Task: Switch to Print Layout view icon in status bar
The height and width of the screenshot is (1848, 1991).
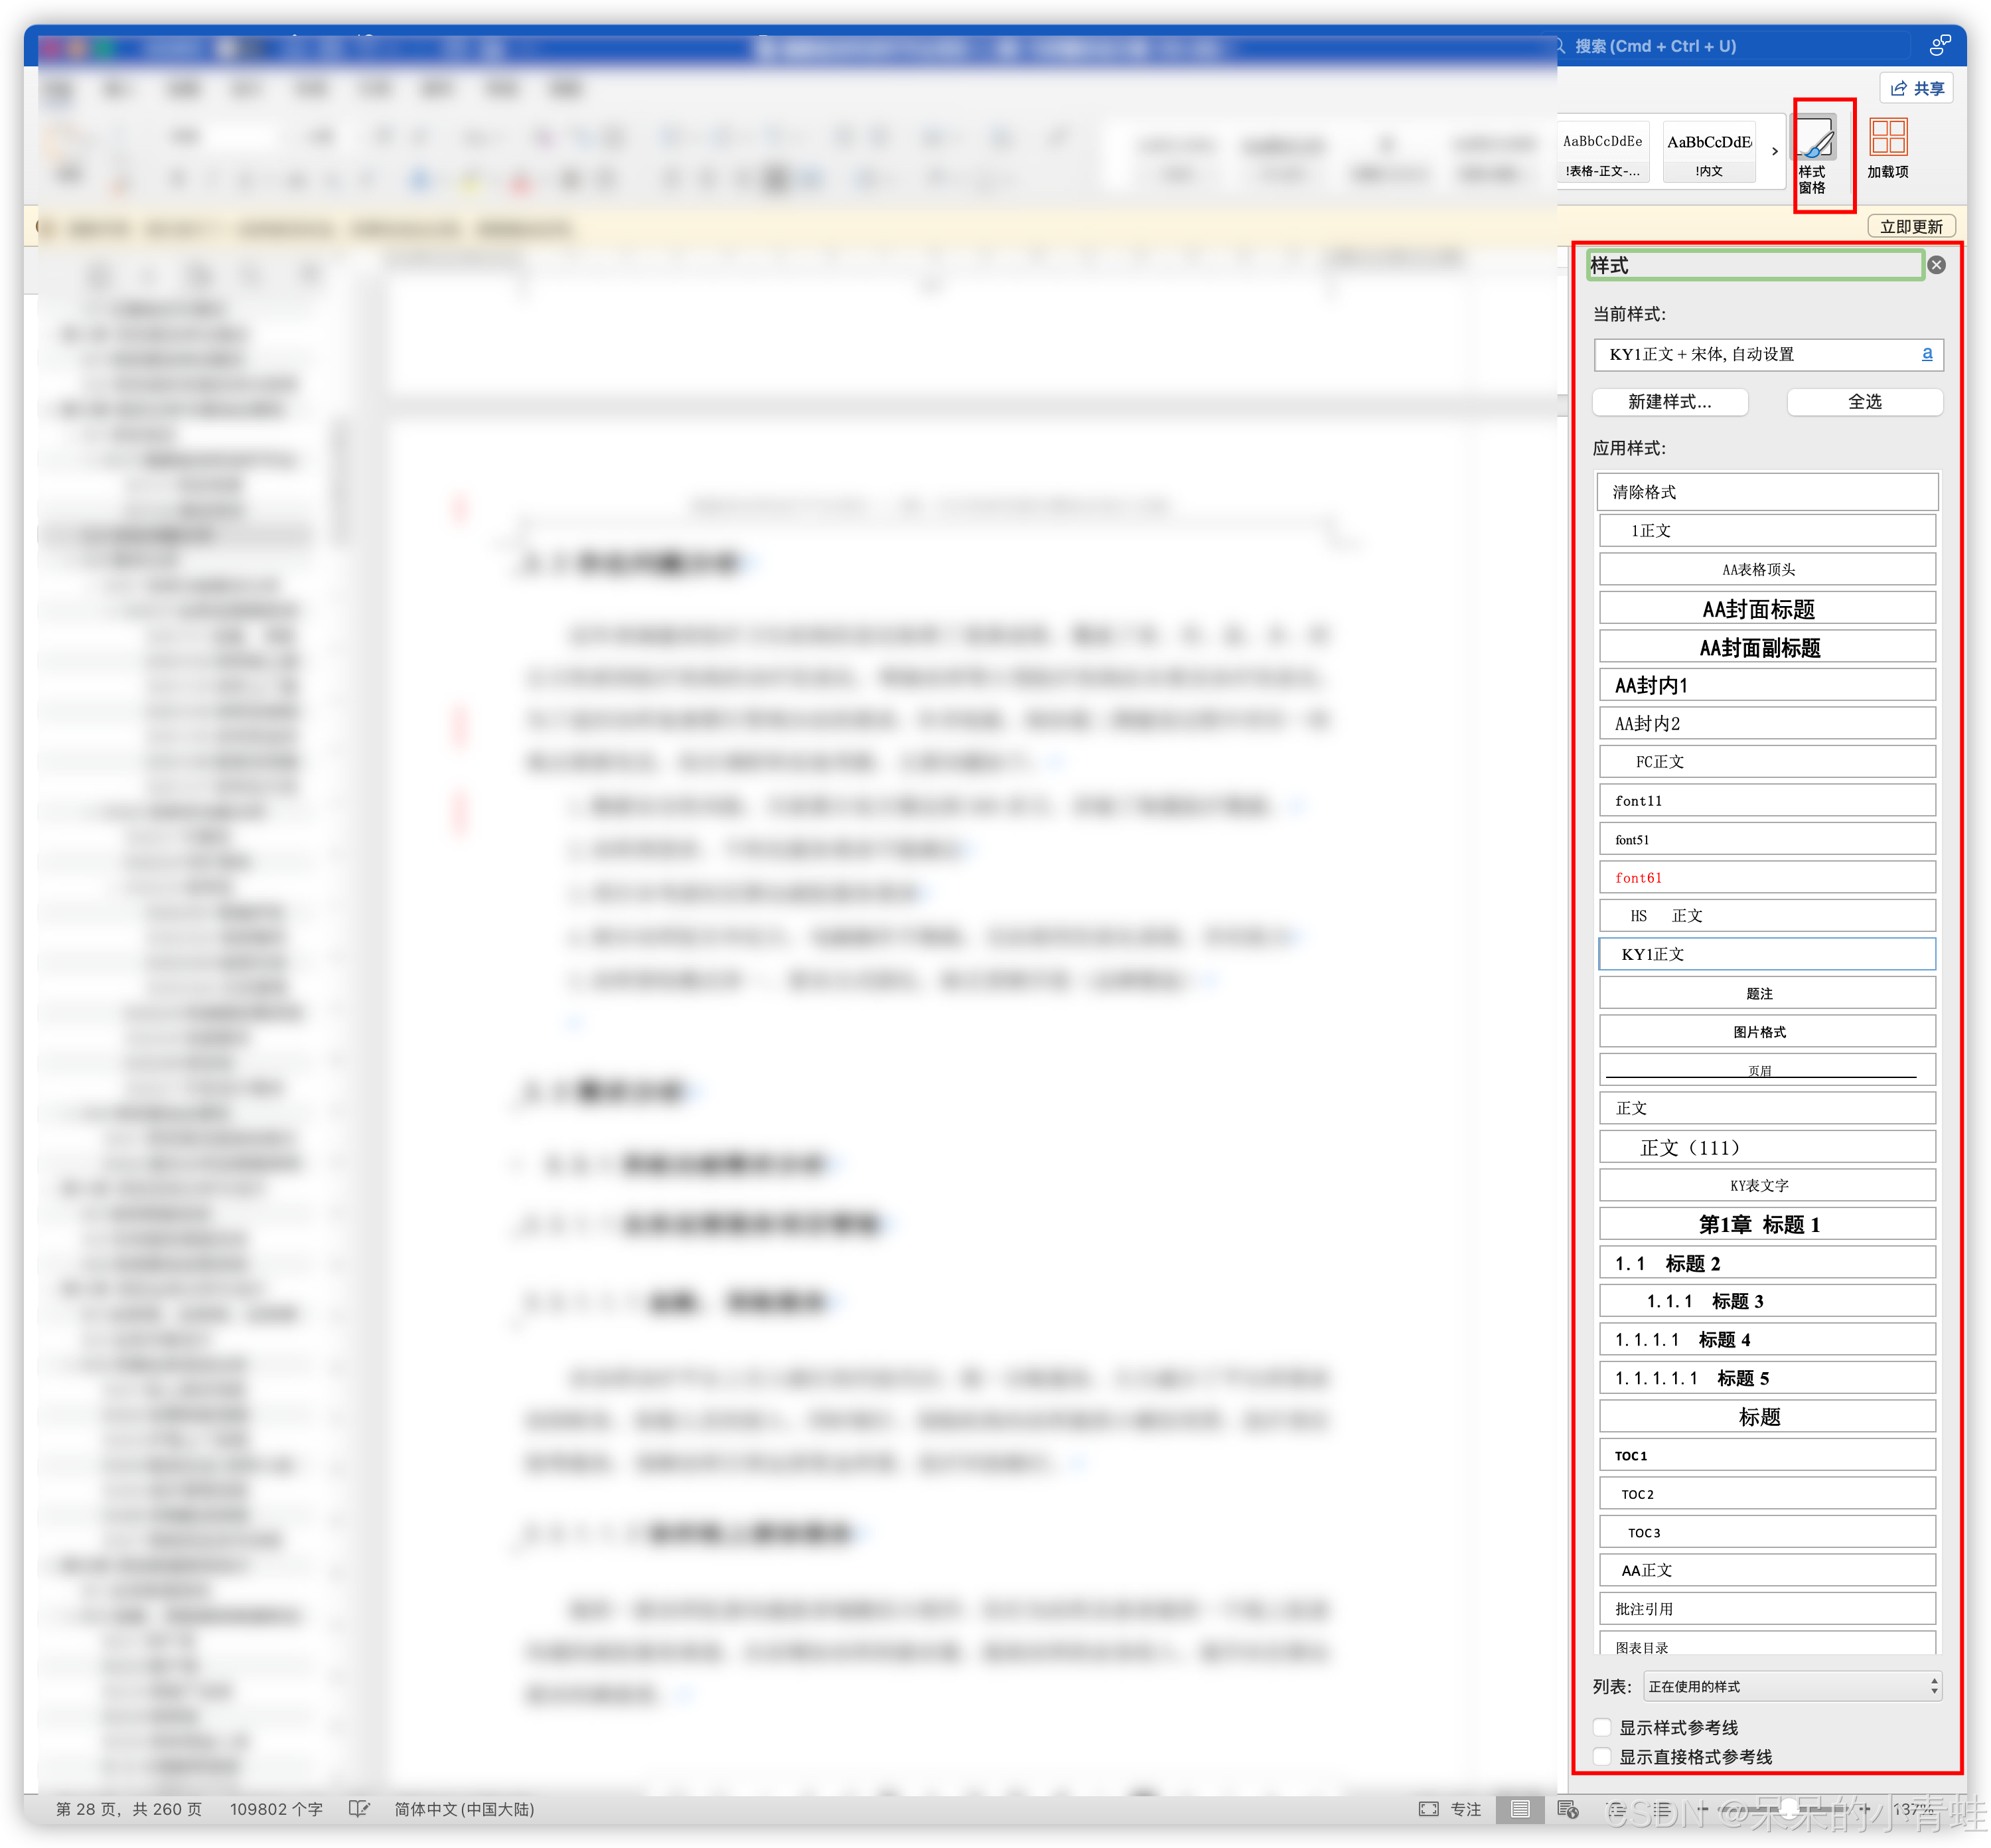Action: (x=1520, y=1808)
